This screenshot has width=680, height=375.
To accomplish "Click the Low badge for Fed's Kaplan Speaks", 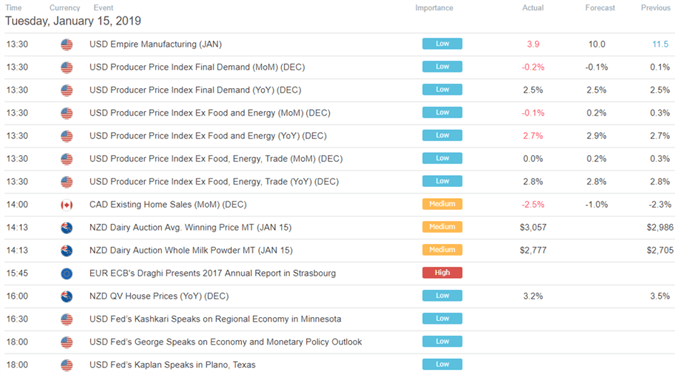I will point(442,364).
